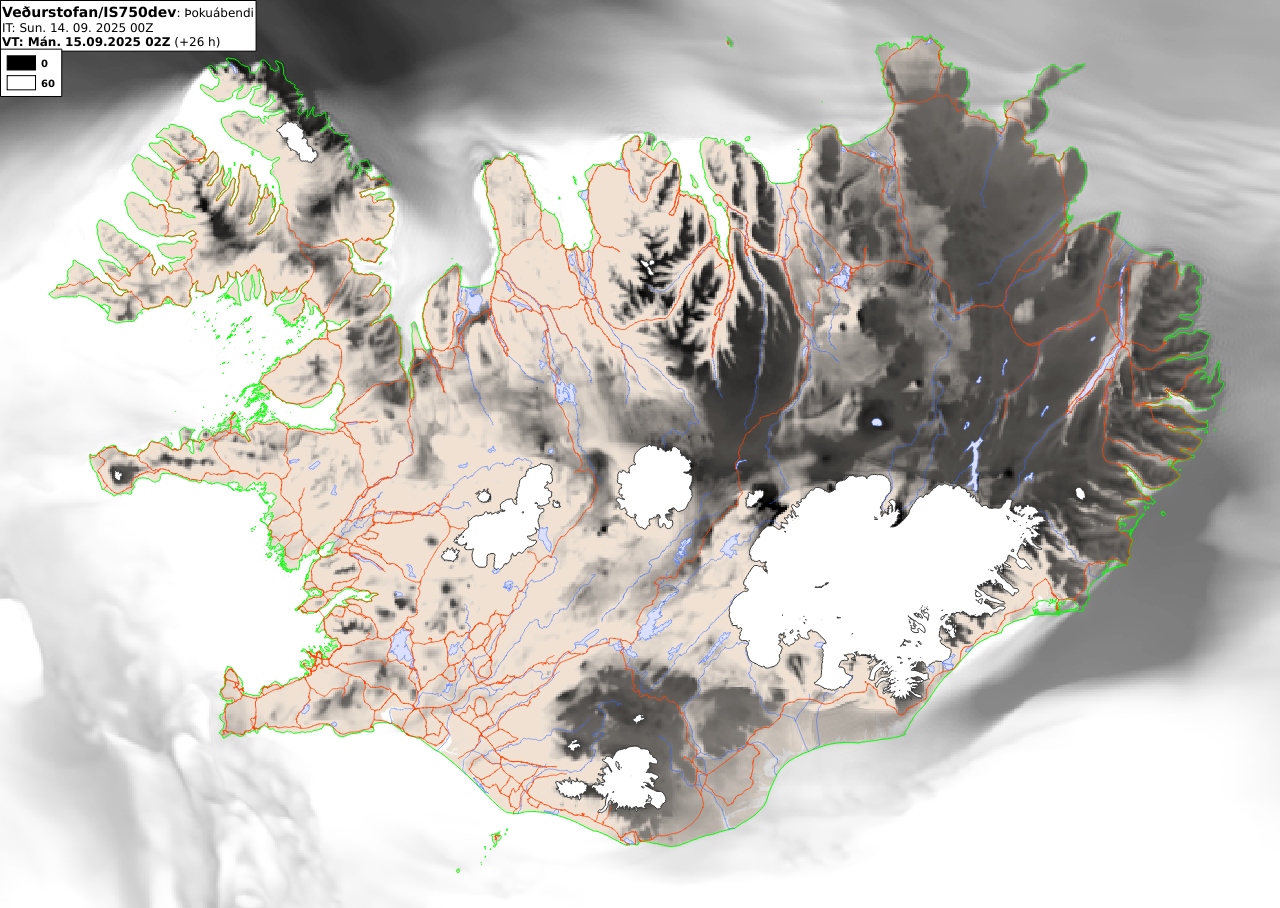Click the title text Veðurstofan/IS750dev
The width and height of the screenshot is (1280, 908).
90,12
